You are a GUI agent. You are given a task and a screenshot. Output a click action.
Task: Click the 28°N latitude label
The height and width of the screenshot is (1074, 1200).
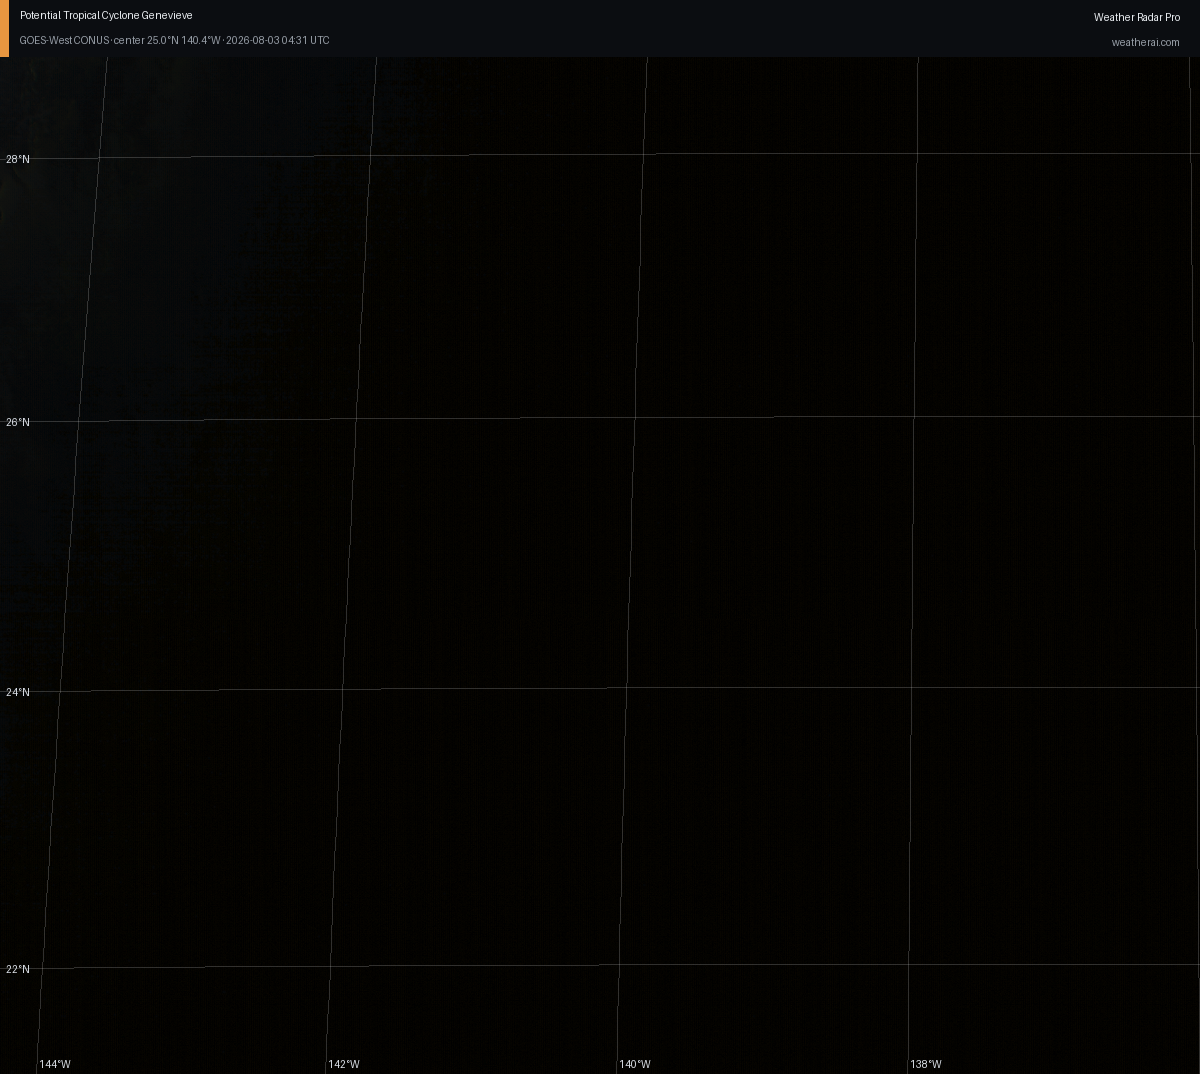click(x=18, y=160)
